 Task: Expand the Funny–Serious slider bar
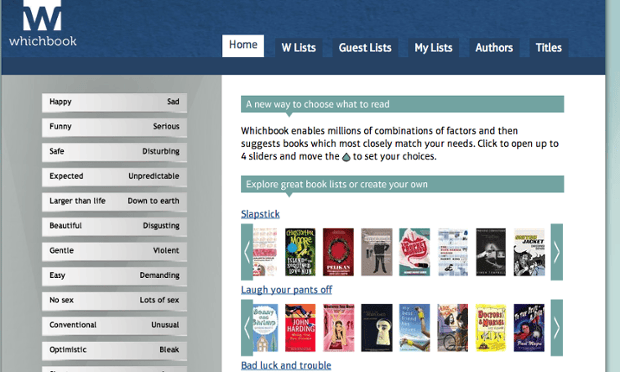pyautogui.click(x=114, y=127)
